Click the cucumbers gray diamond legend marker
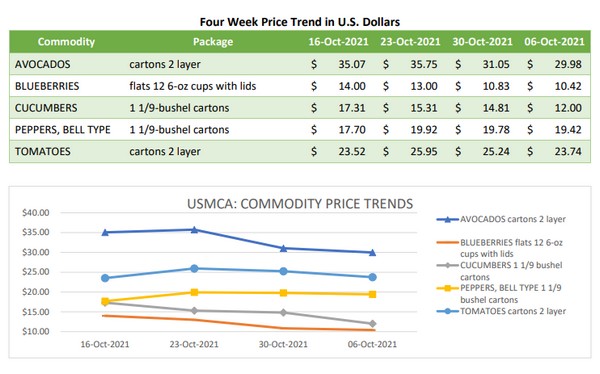 (447, 265)
